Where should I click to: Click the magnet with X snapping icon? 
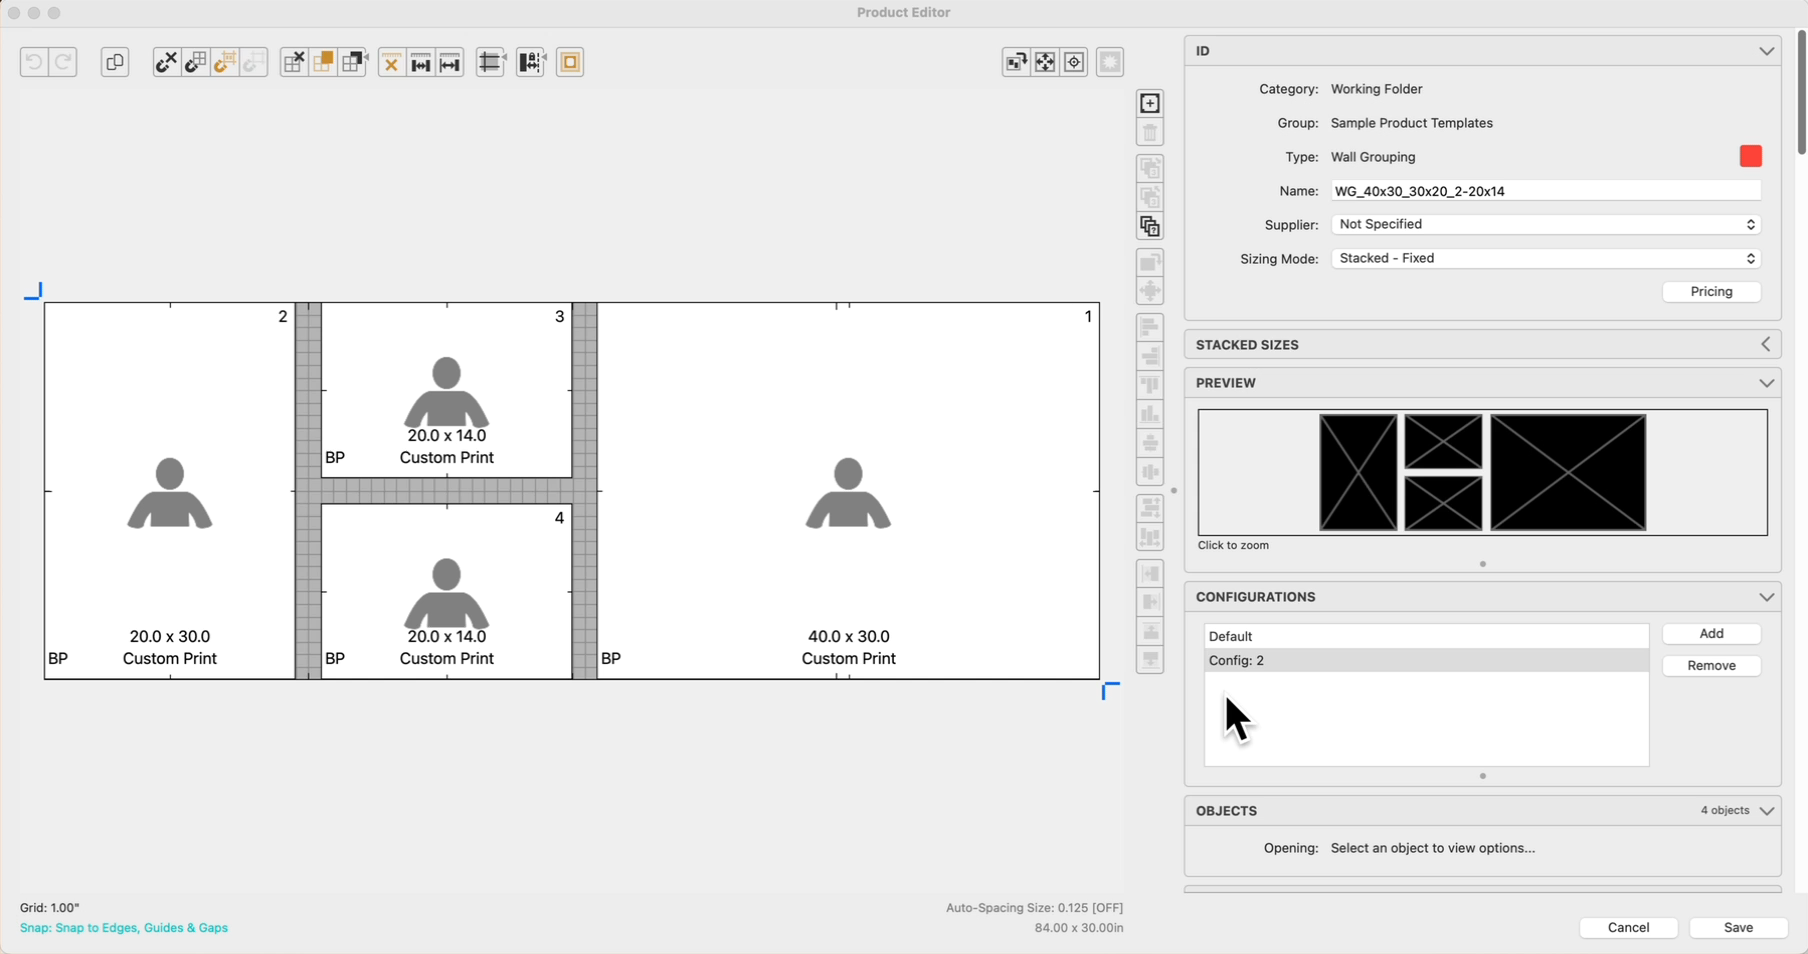click(166, 62)
